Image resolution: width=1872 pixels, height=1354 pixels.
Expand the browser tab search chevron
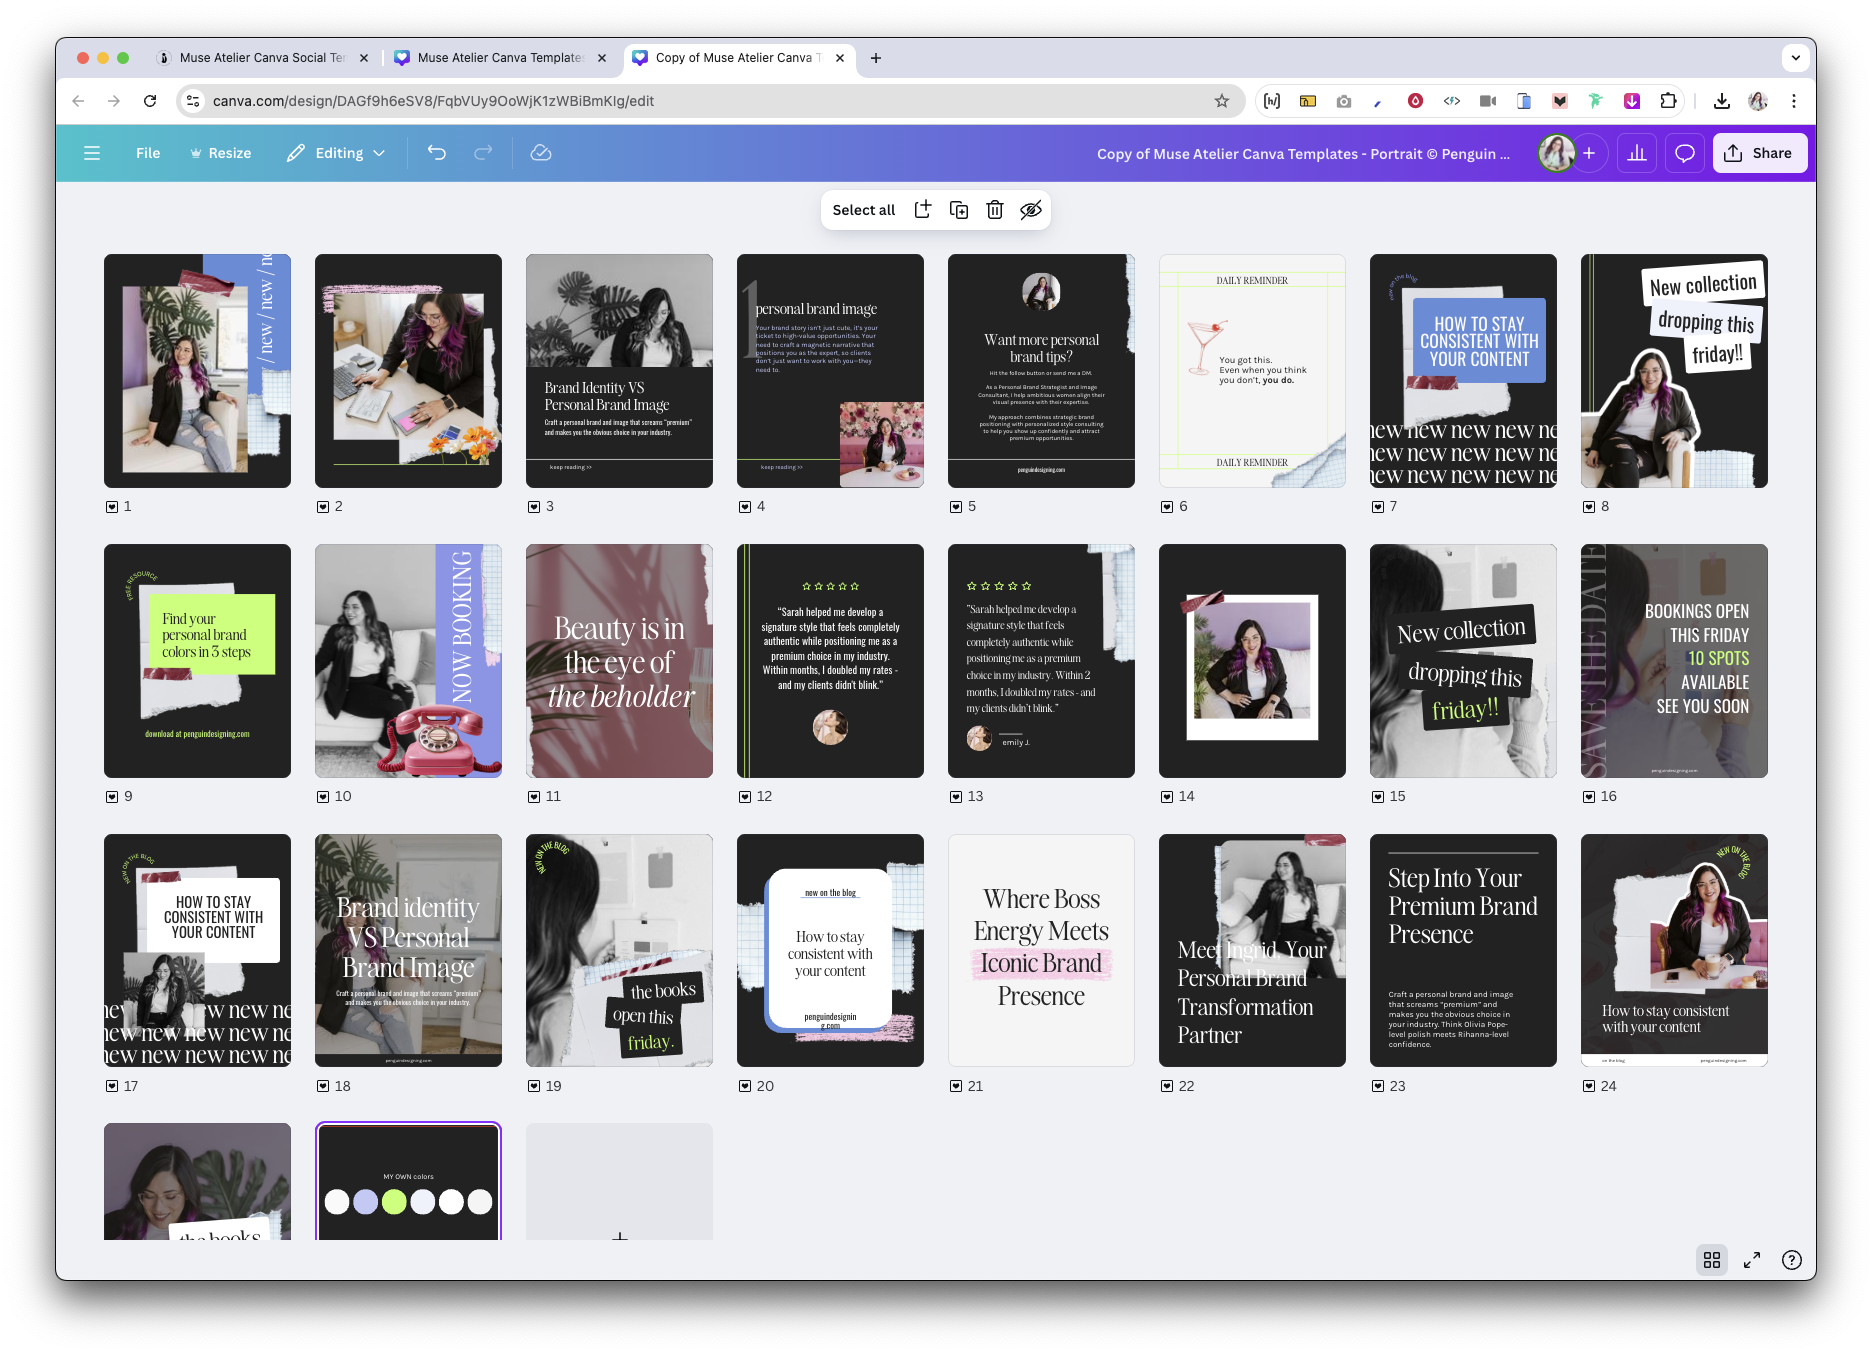[1796, 58]
